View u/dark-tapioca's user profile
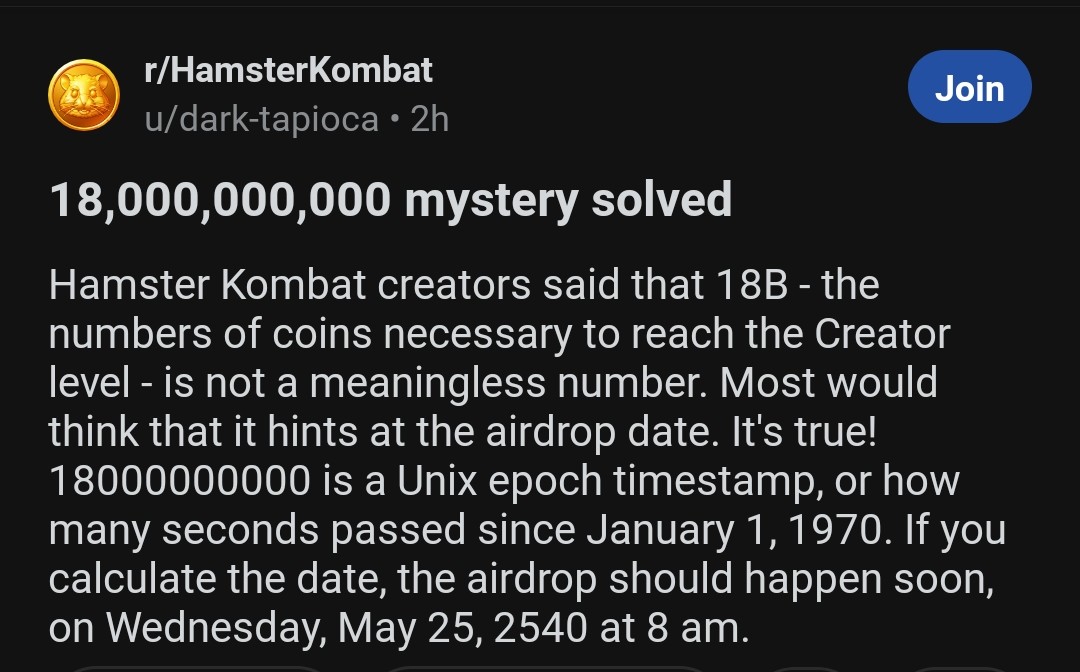 point(262,119)
